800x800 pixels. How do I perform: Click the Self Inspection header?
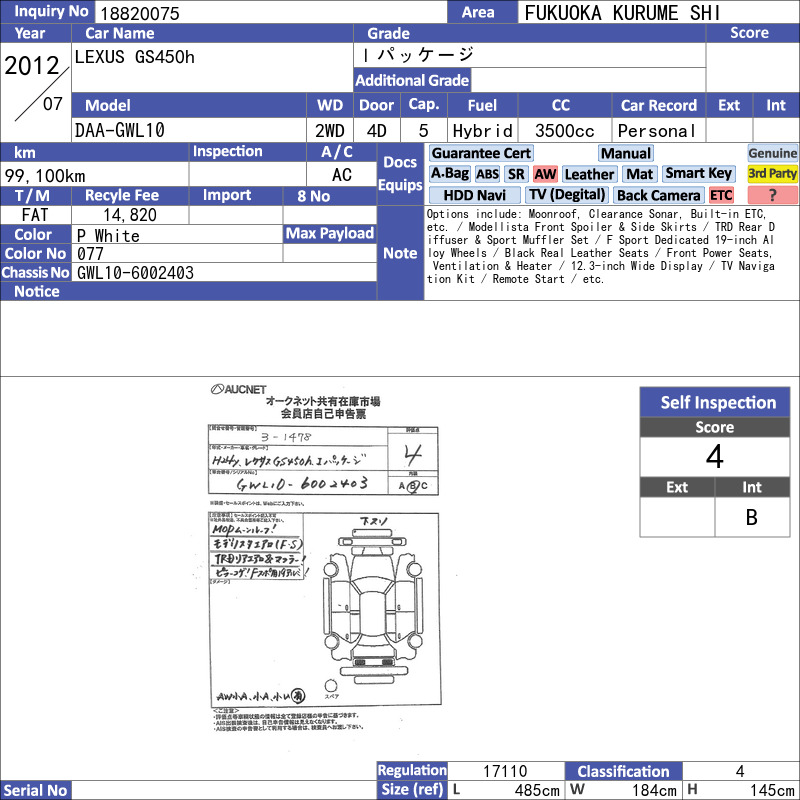pos(715,402)
